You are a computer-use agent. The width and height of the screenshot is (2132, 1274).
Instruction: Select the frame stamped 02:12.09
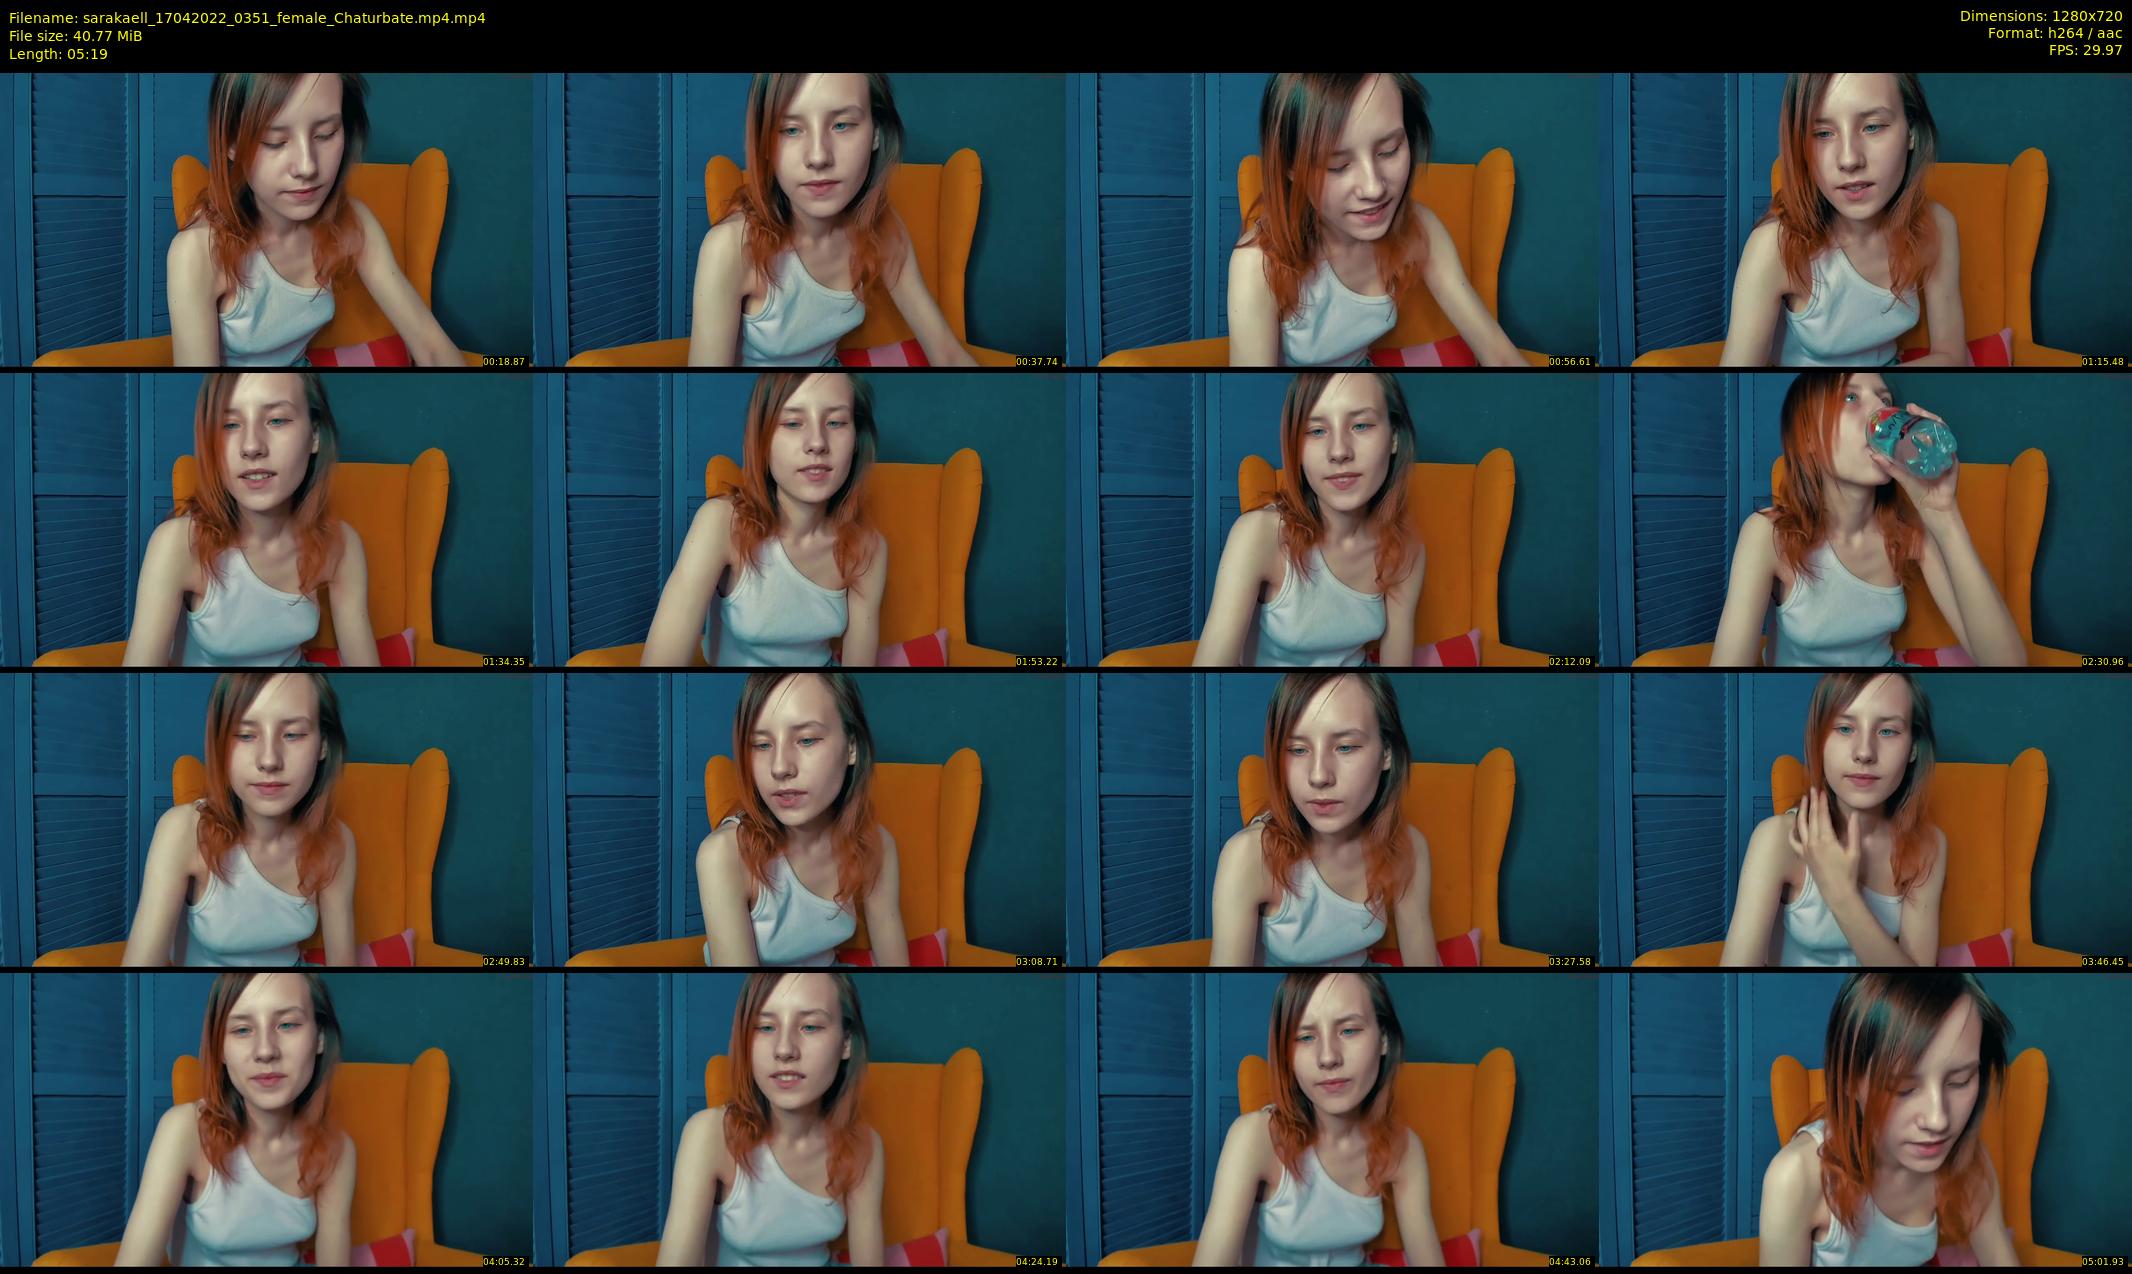(x=1332, y=520)
